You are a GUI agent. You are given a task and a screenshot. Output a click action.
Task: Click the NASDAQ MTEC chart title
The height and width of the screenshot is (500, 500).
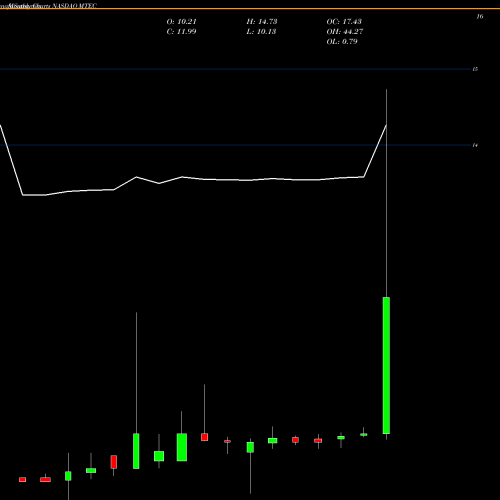pos(75,6)
